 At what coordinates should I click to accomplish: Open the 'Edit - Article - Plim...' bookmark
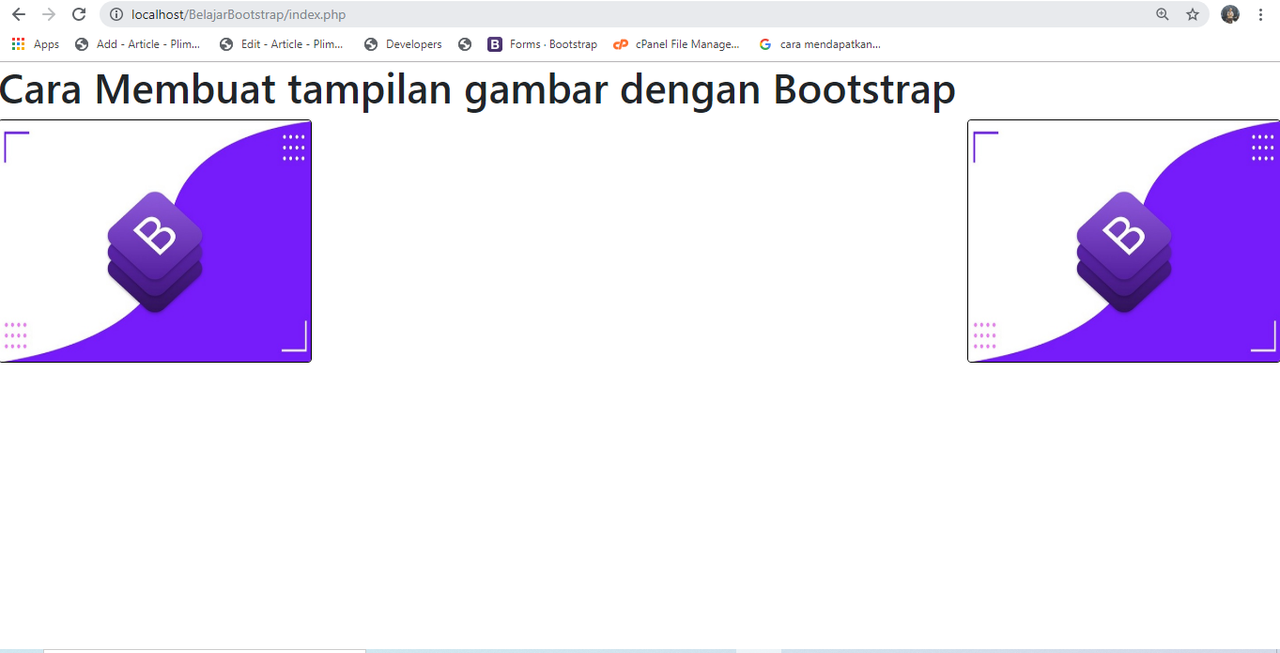click(x=281, y=44)
